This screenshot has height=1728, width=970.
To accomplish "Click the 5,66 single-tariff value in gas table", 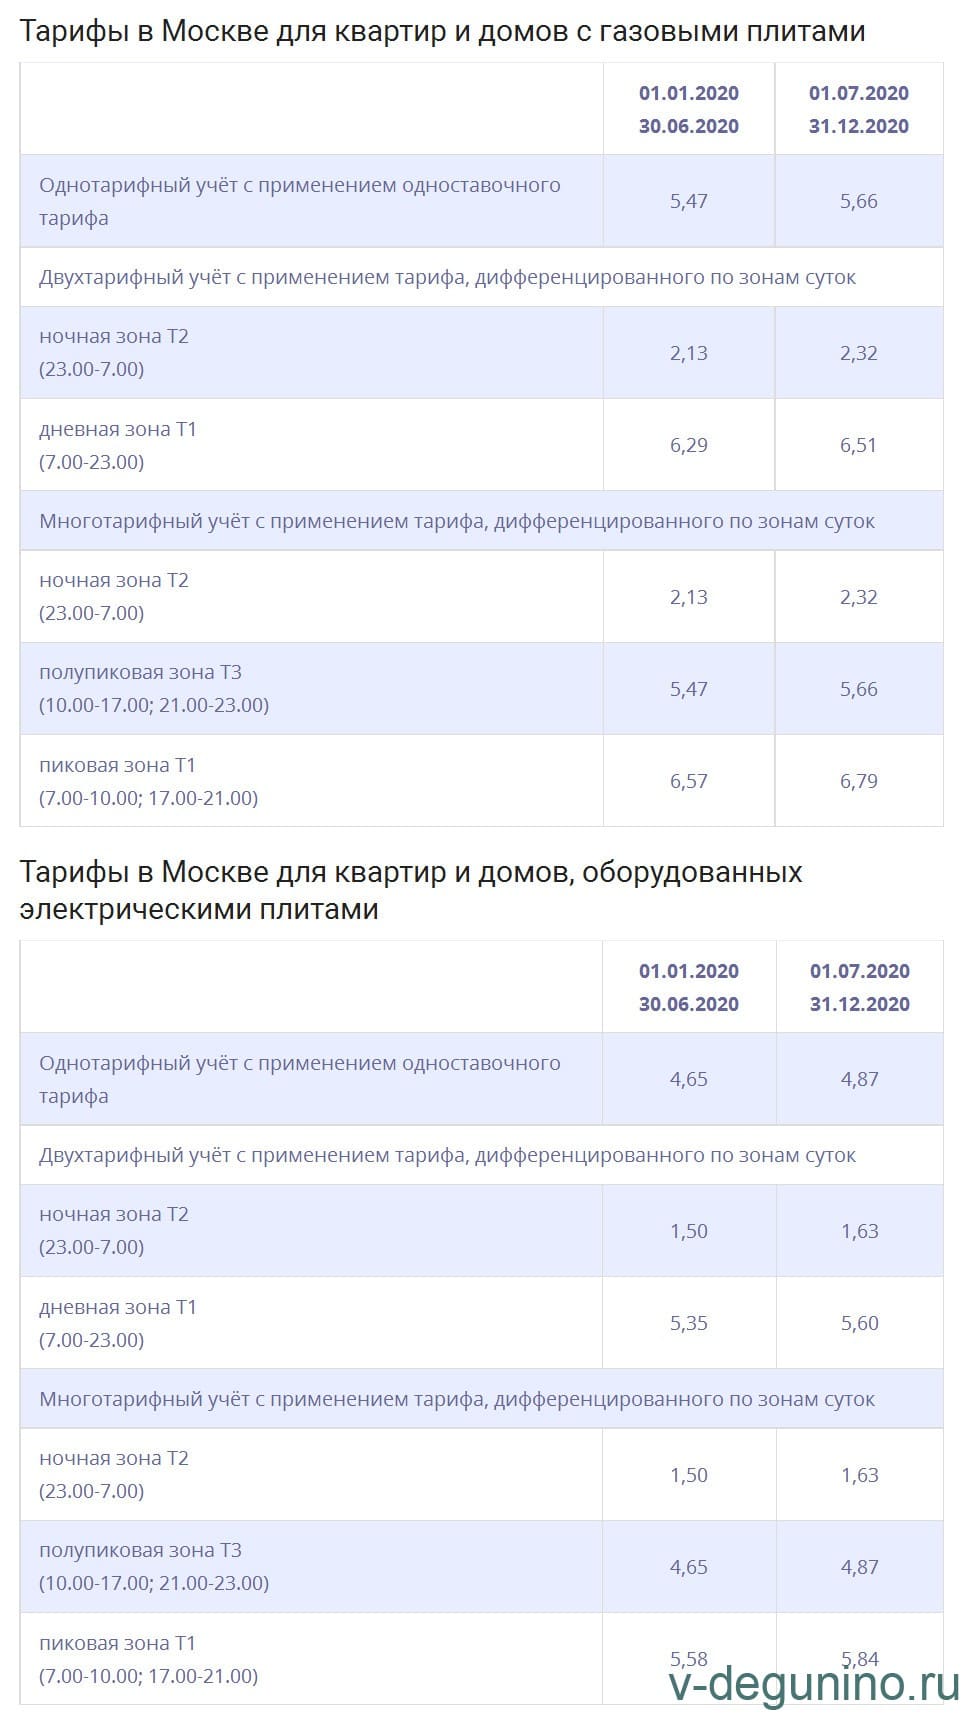I will [x=859, y=201].
